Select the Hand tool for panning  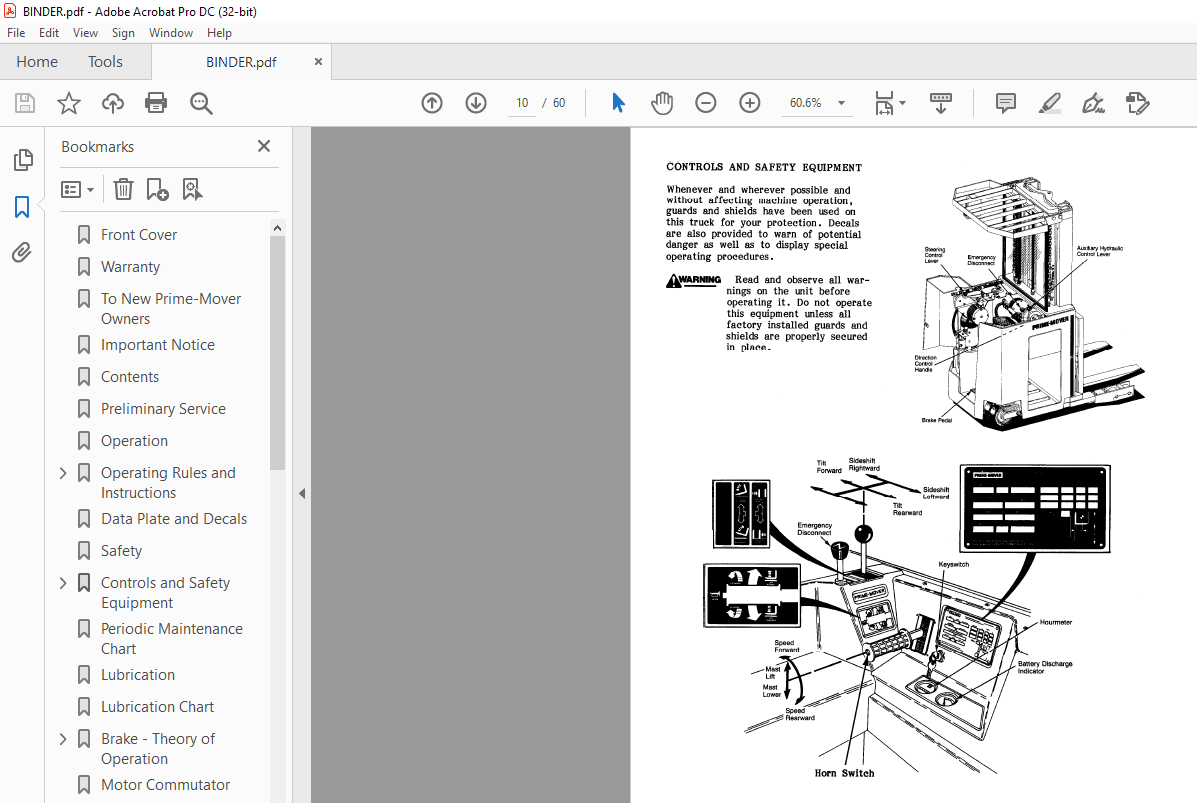point(662,102)
